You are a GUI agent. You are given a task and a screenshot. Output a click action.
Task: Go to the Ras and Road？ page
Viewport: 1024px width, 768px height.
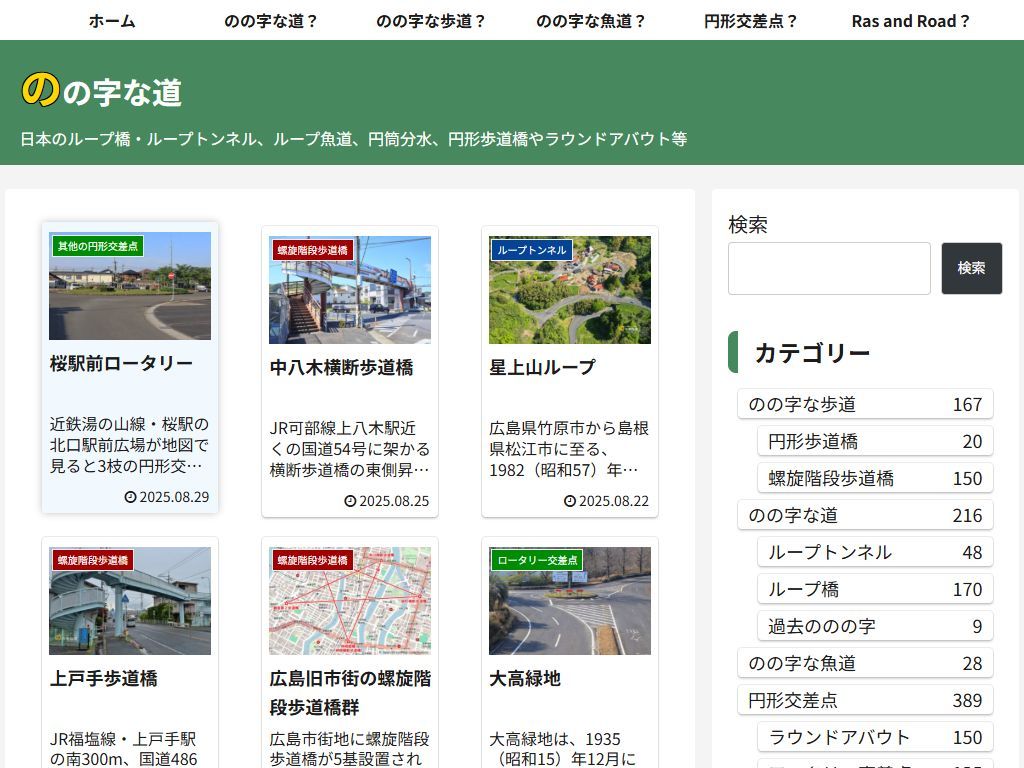pyautogui.click(x=910, y=21)
